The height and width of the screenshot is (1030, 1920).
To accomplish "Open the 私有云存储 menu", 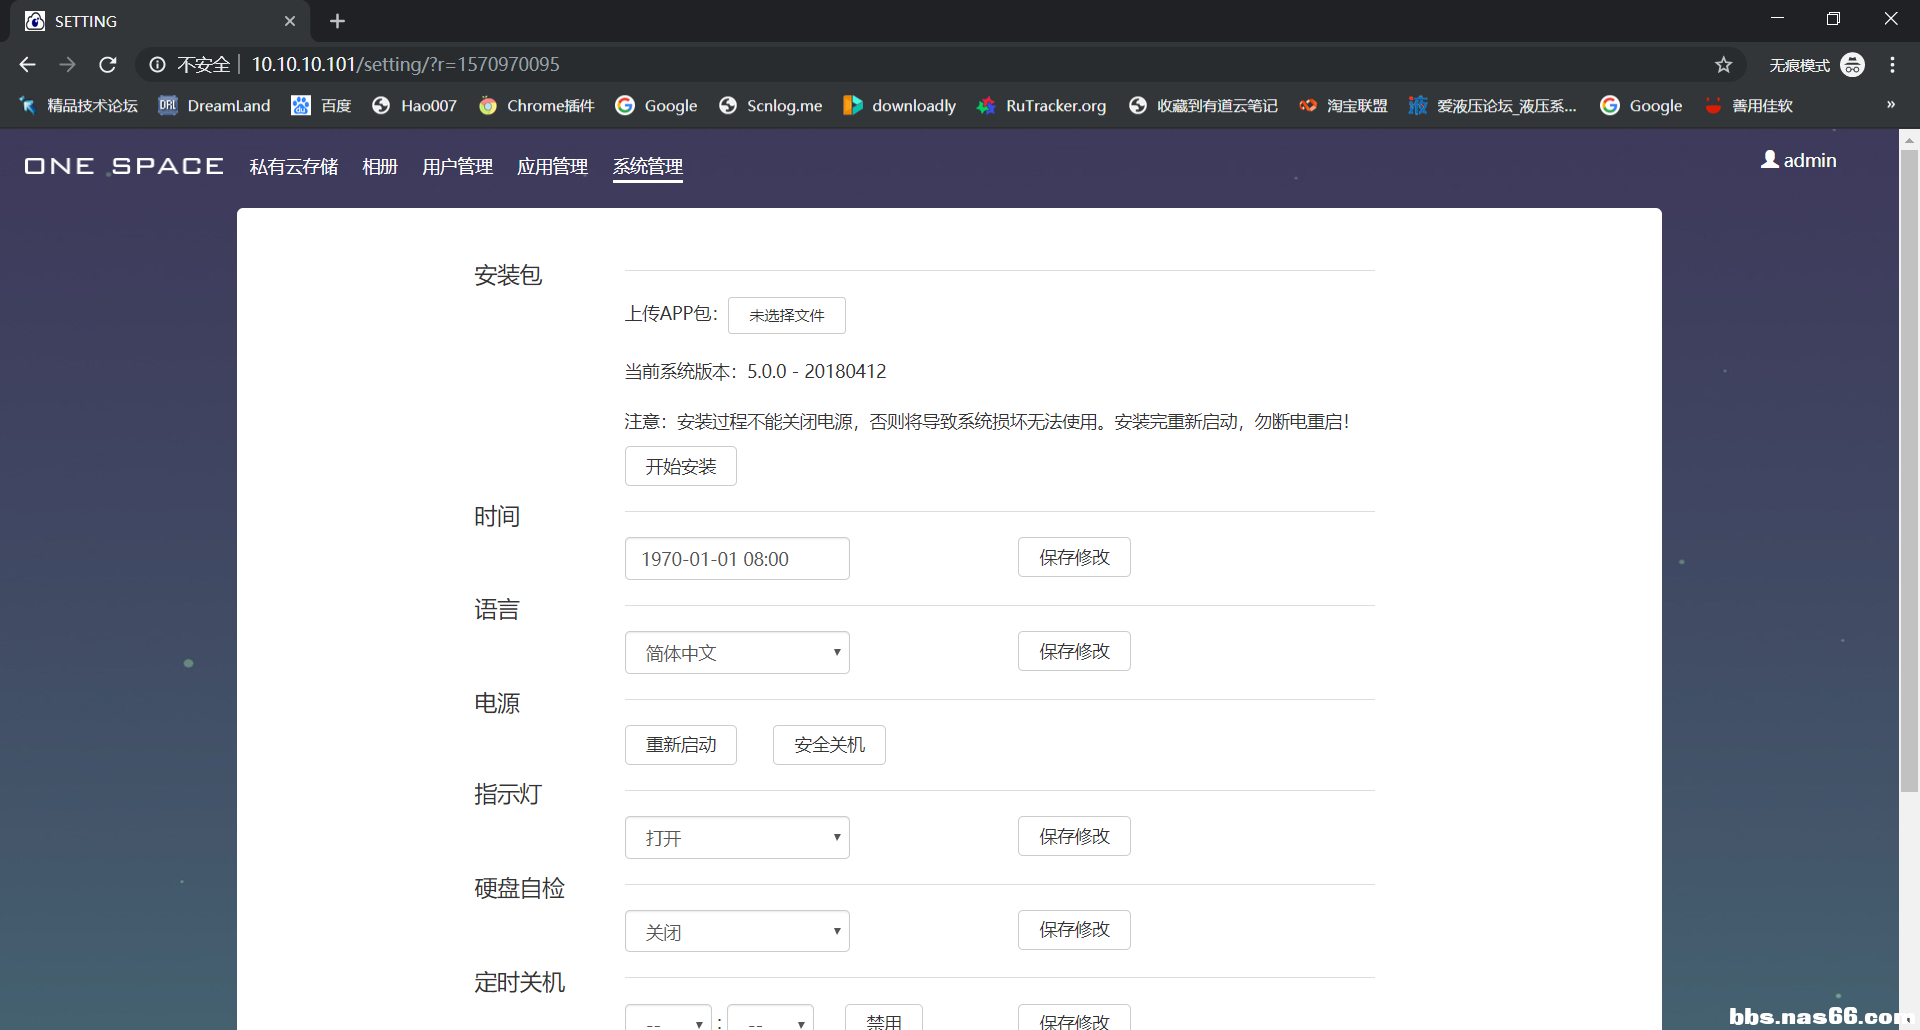I will 294,167.
